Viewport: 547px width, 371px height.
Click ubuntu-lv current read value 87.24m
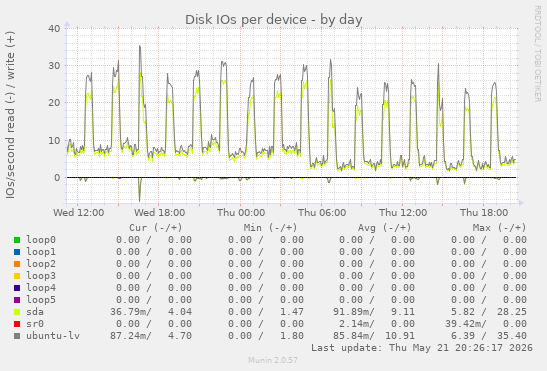coord(130,336)
